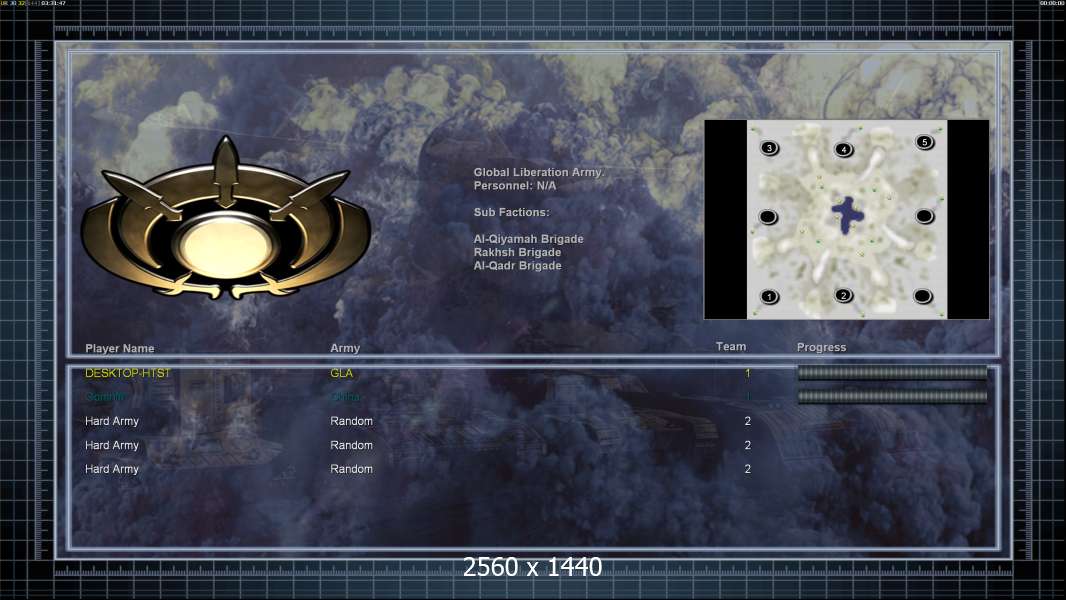Select start position 3 on the minimap
This screenshot has height=600, width=1066.
(769, 147)
